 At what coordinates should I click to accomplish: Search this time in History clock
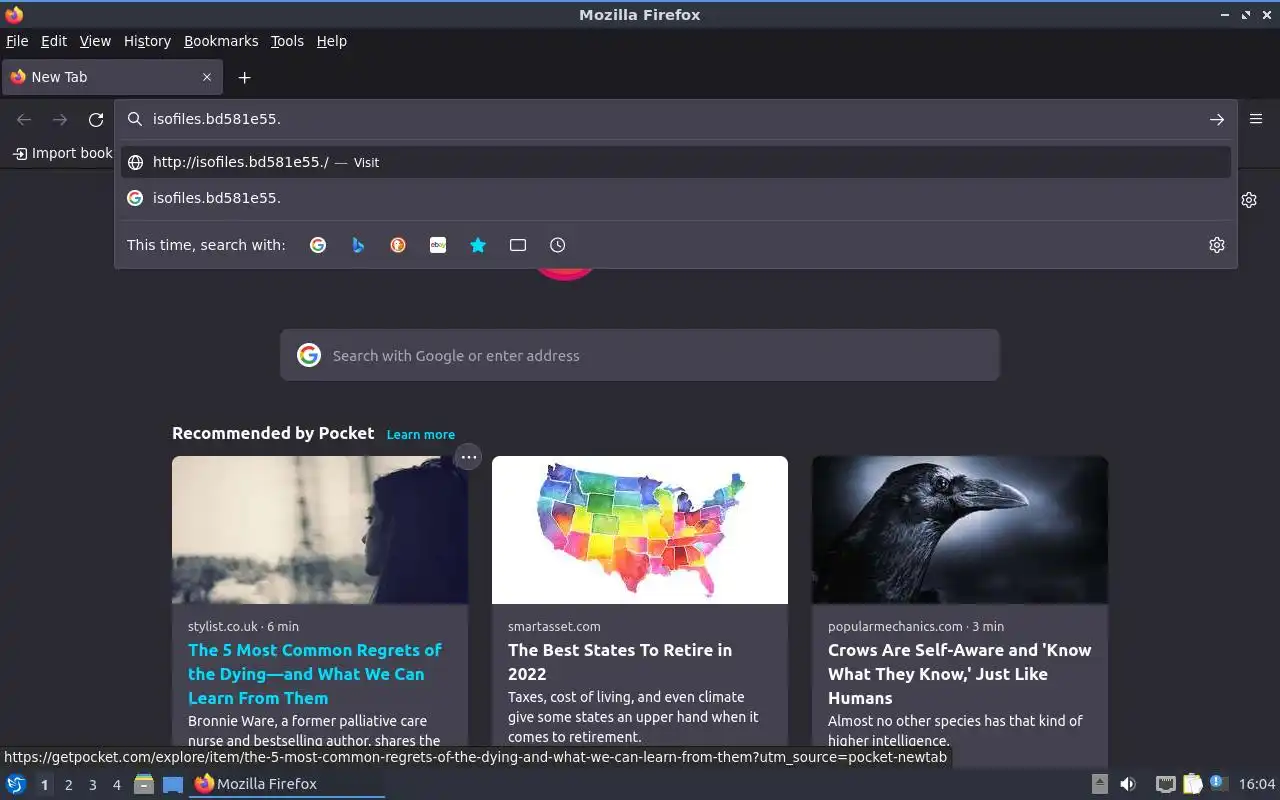558,245
